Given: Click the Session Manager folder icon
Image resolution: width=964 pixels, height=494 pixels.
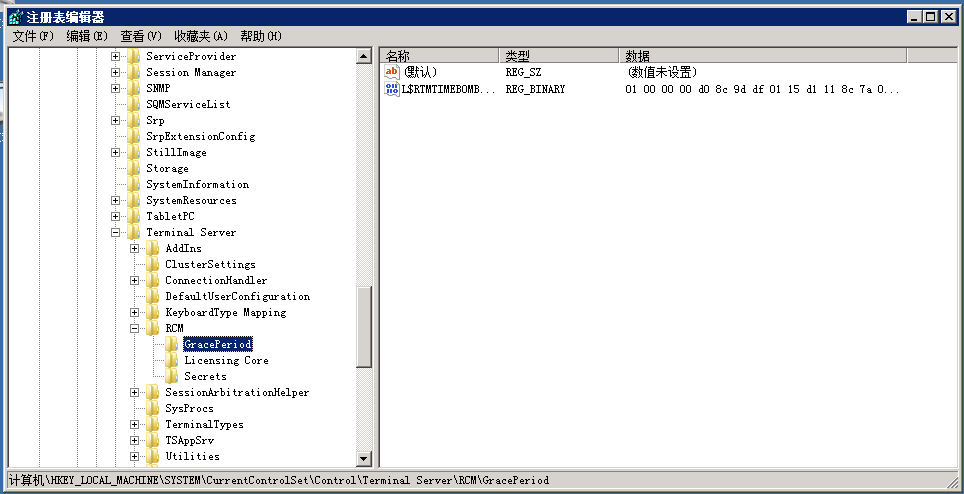Looking at the screenshot, I should coord(134,72).
